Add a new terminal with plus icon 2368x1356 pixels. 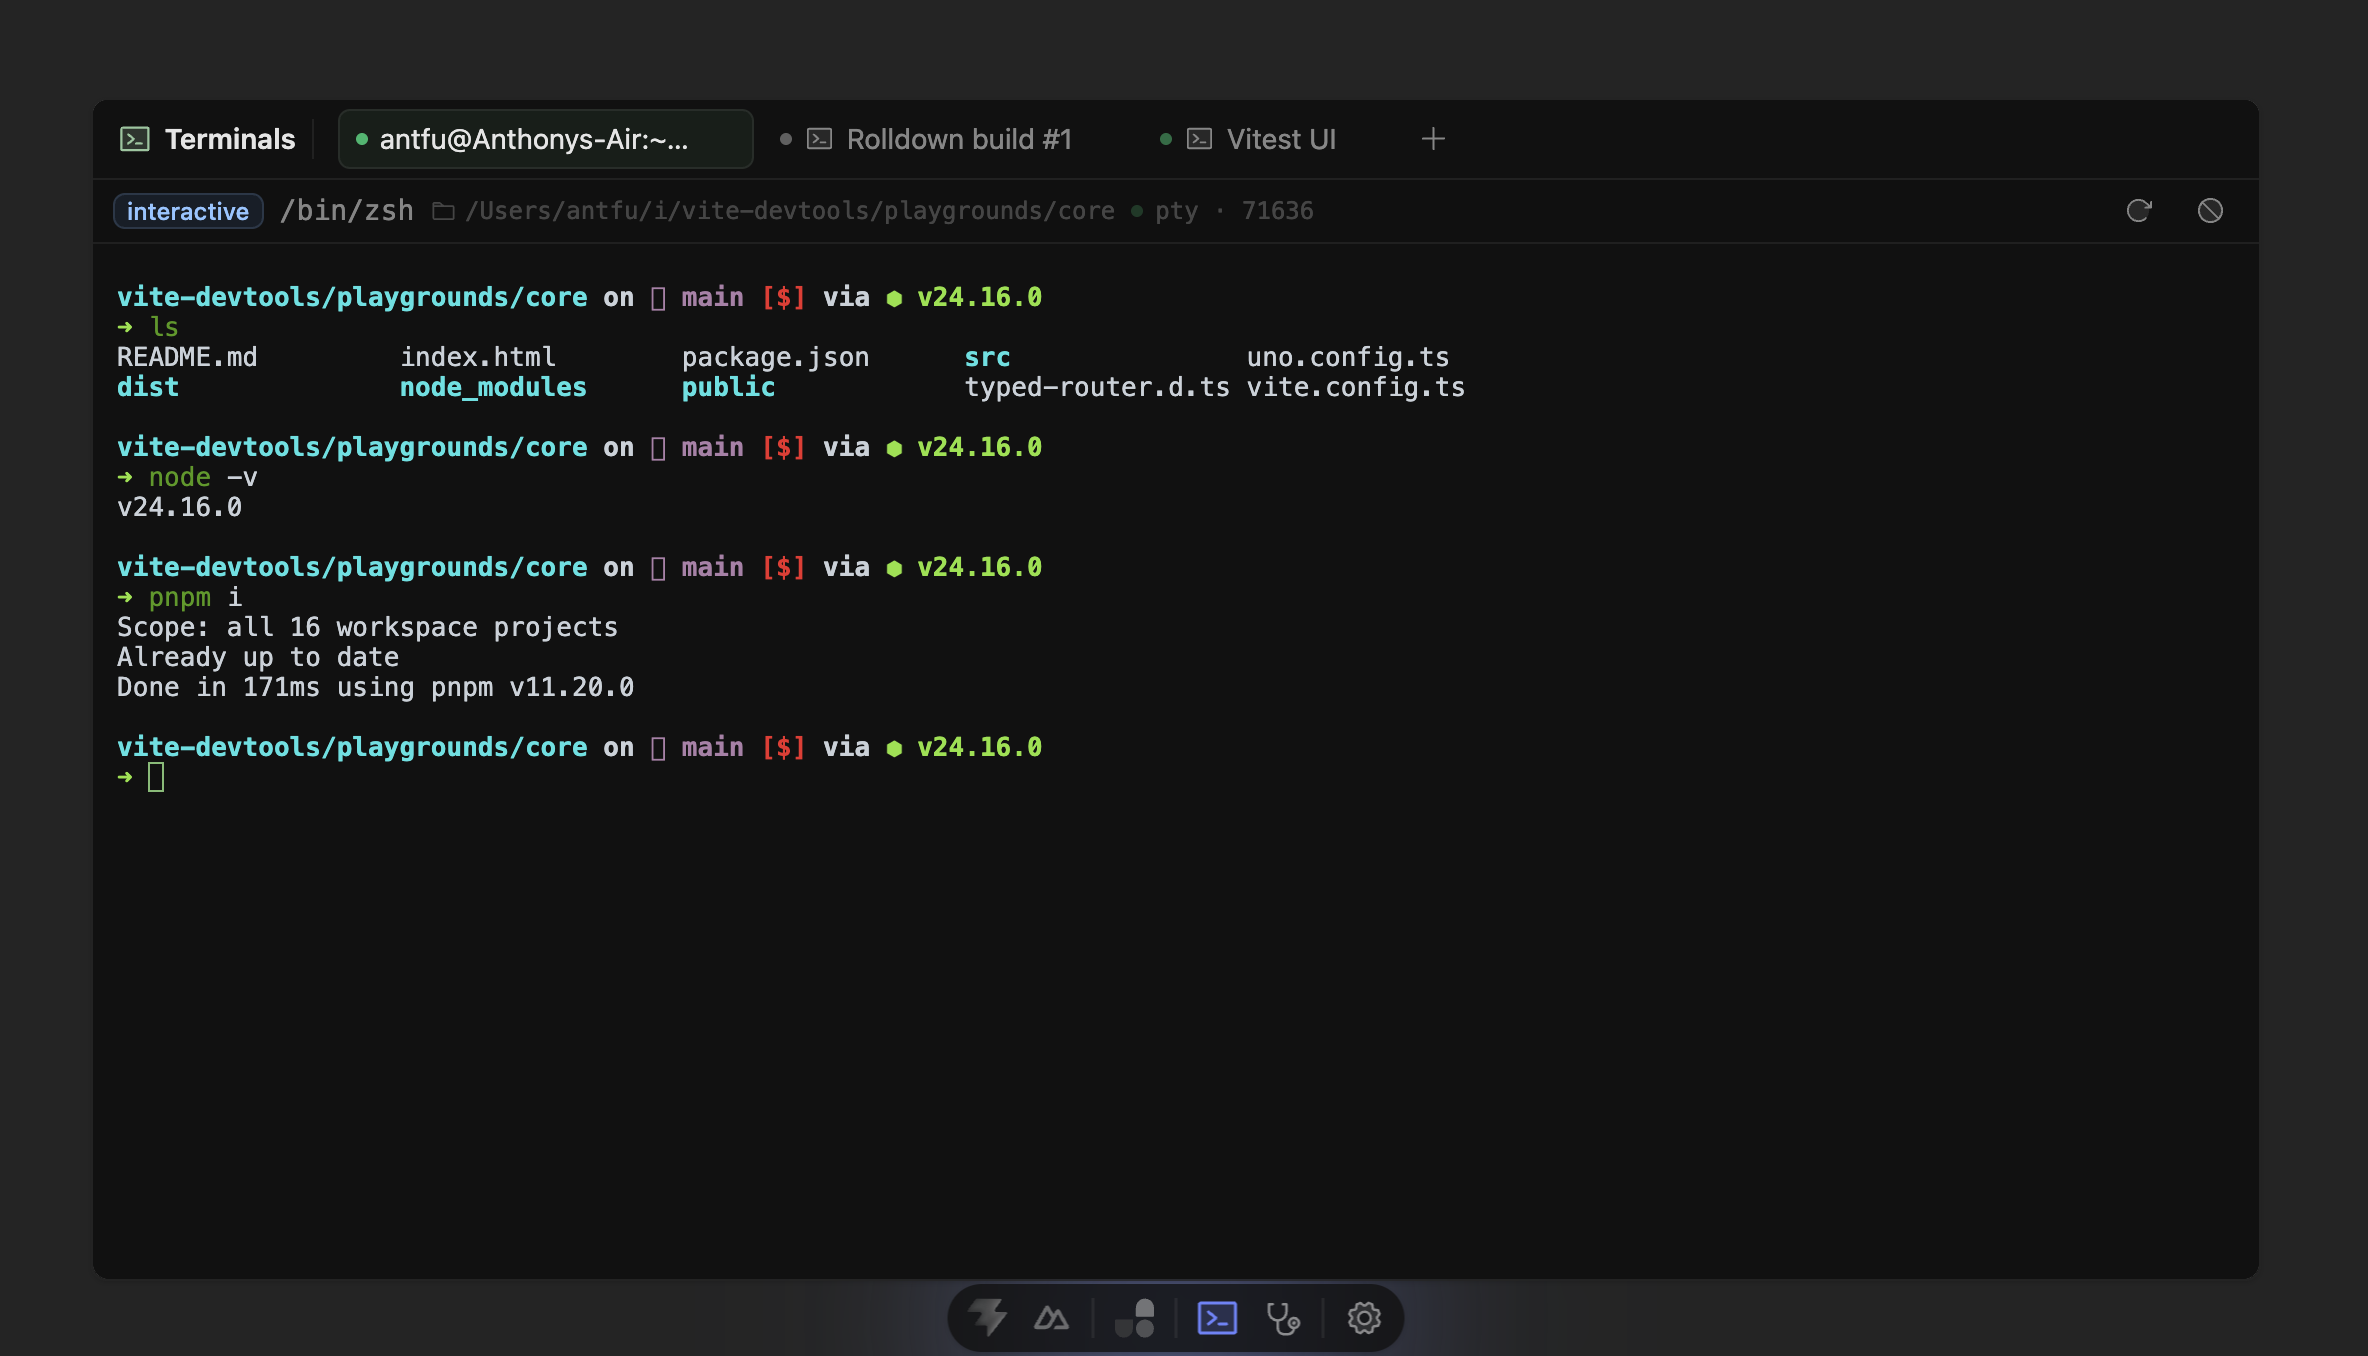[1433, 139]
